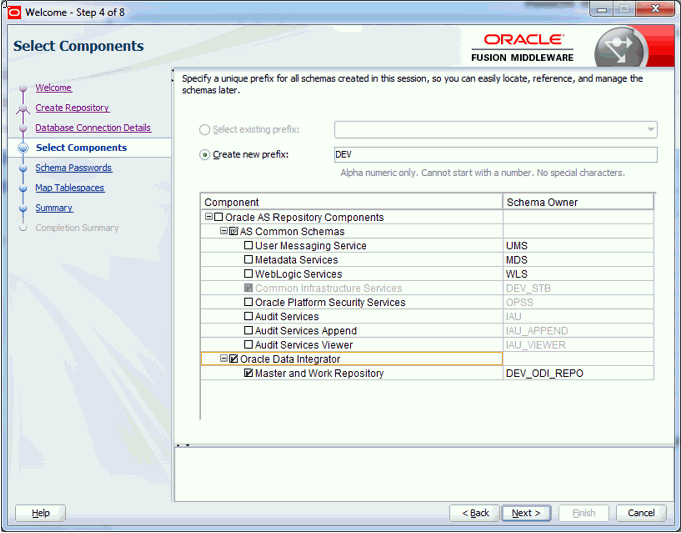Uncheck the Oracle Data Integrator checkbox

pos(234,359)
